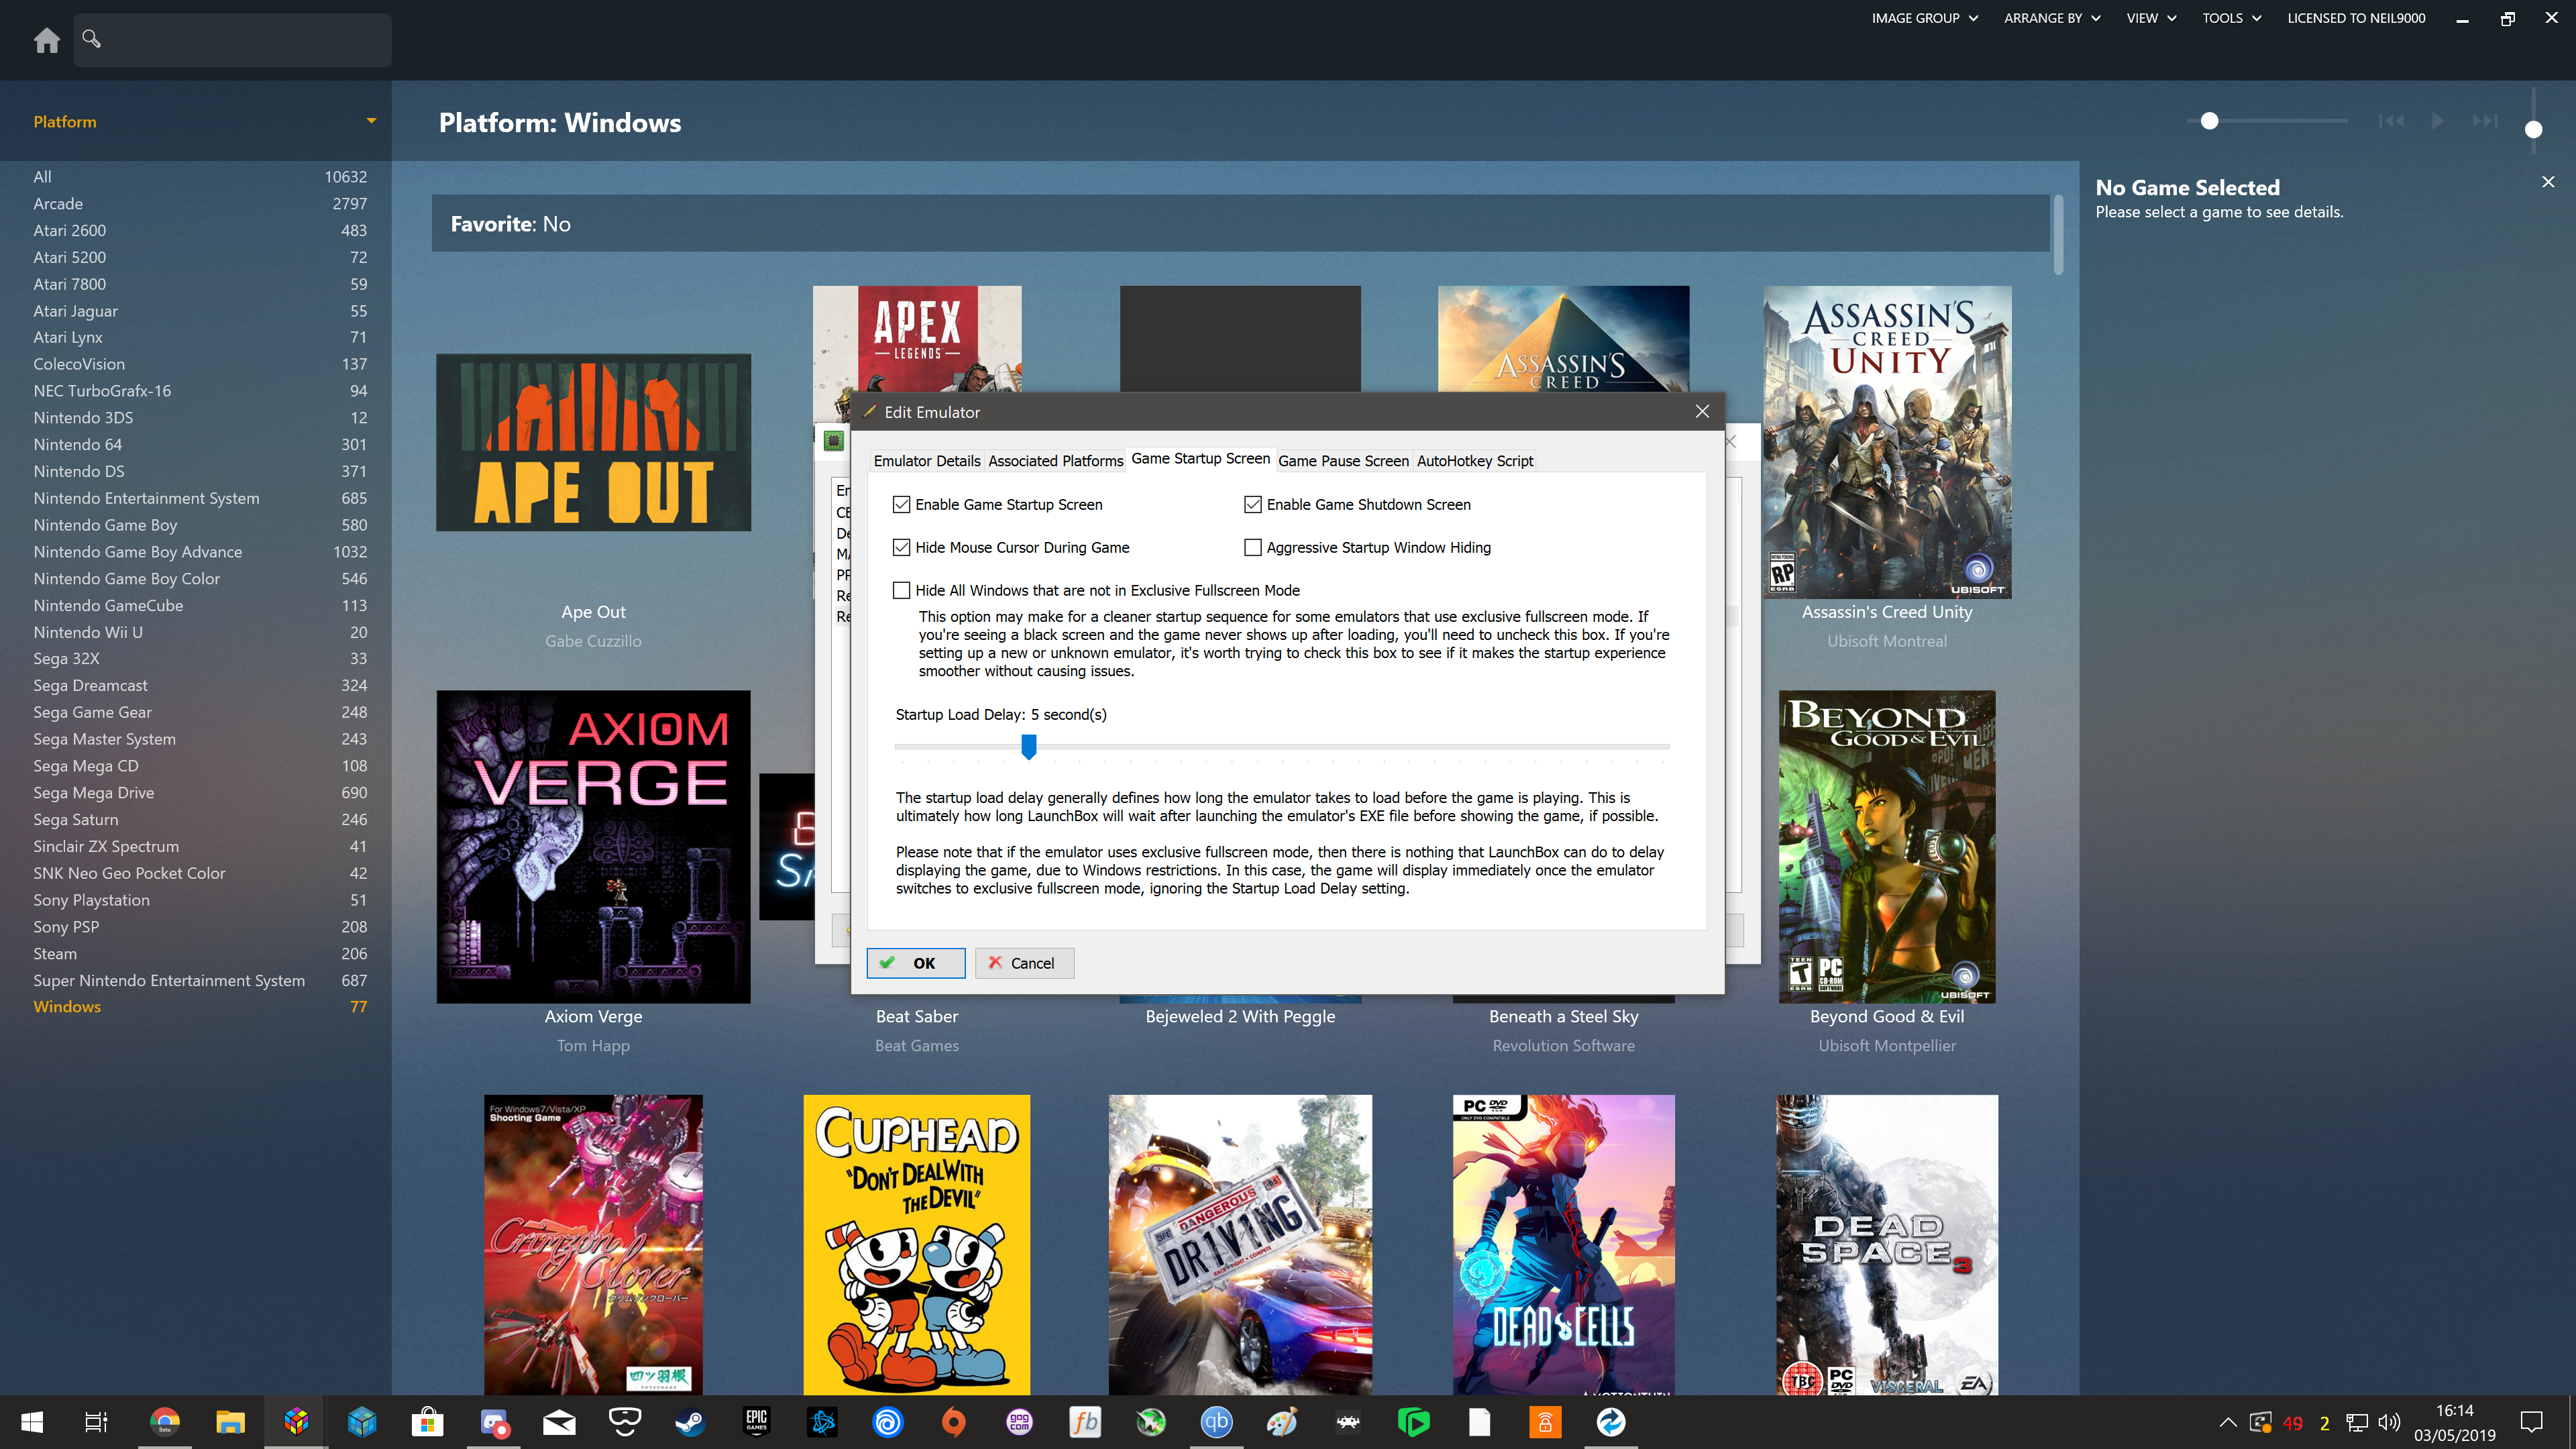
Task: Go to the LaunchBox home icon
Action: tap(46, 40)
